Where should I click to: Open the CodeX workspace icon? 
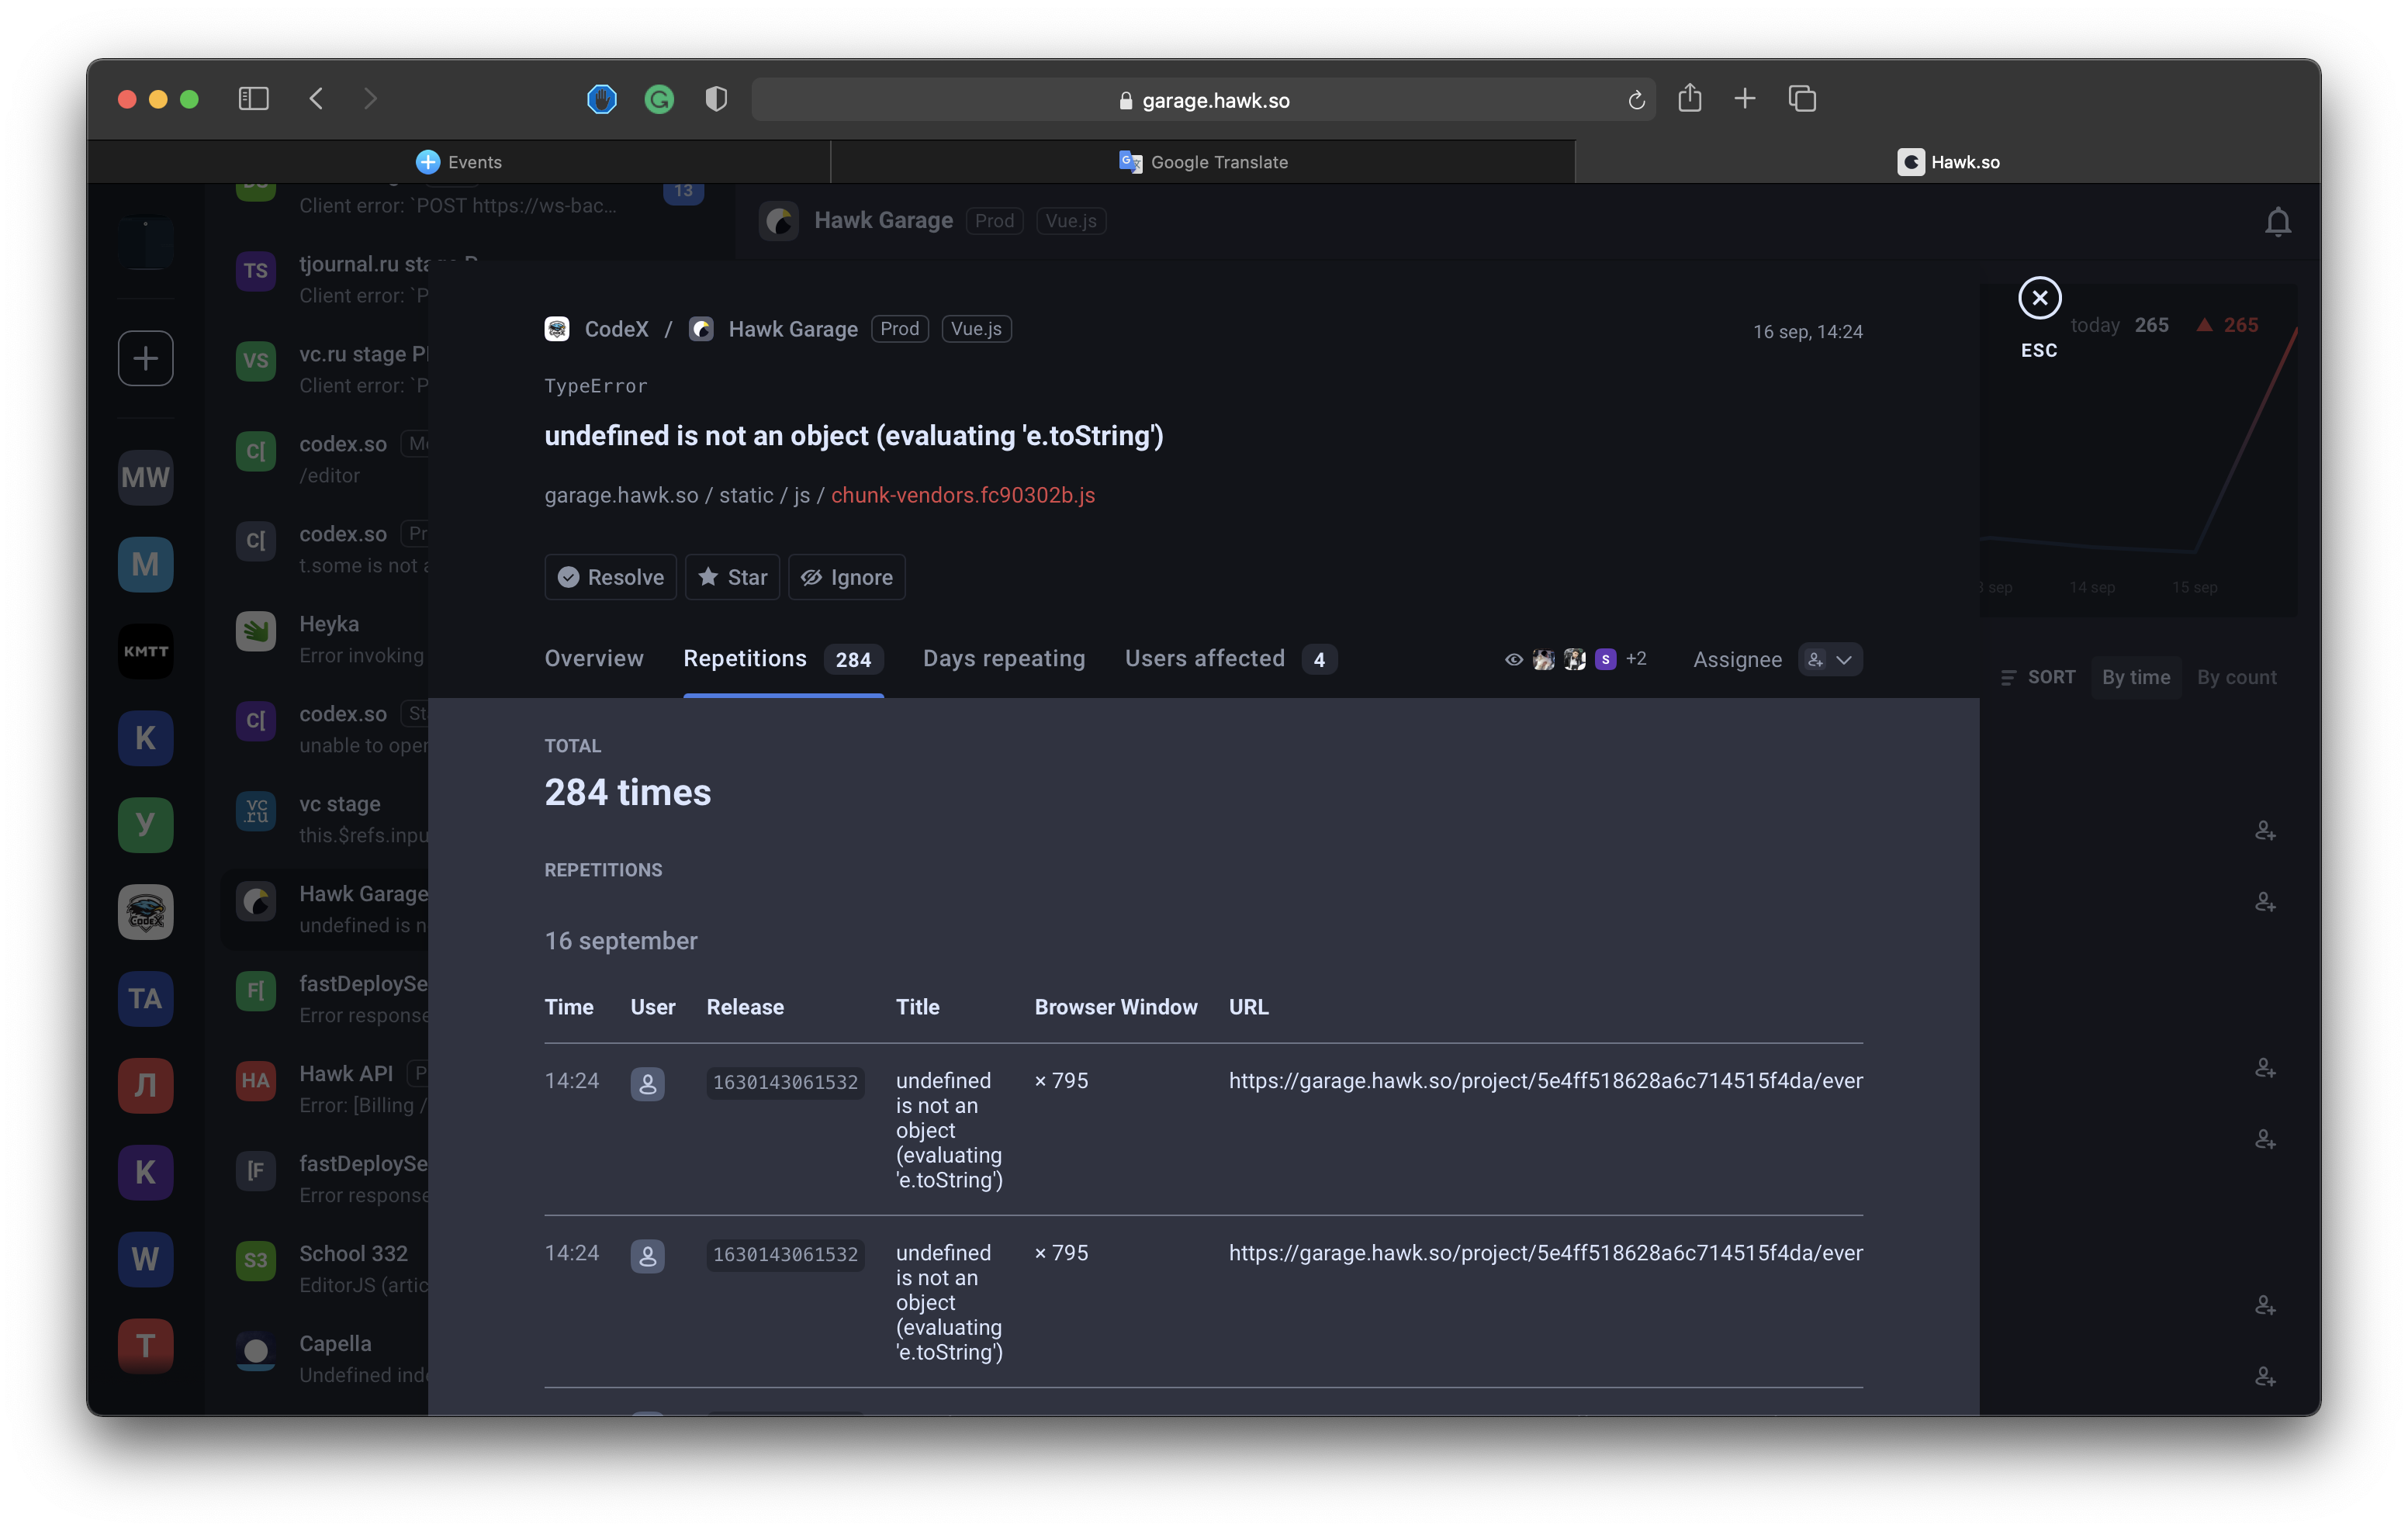(146, 912)
